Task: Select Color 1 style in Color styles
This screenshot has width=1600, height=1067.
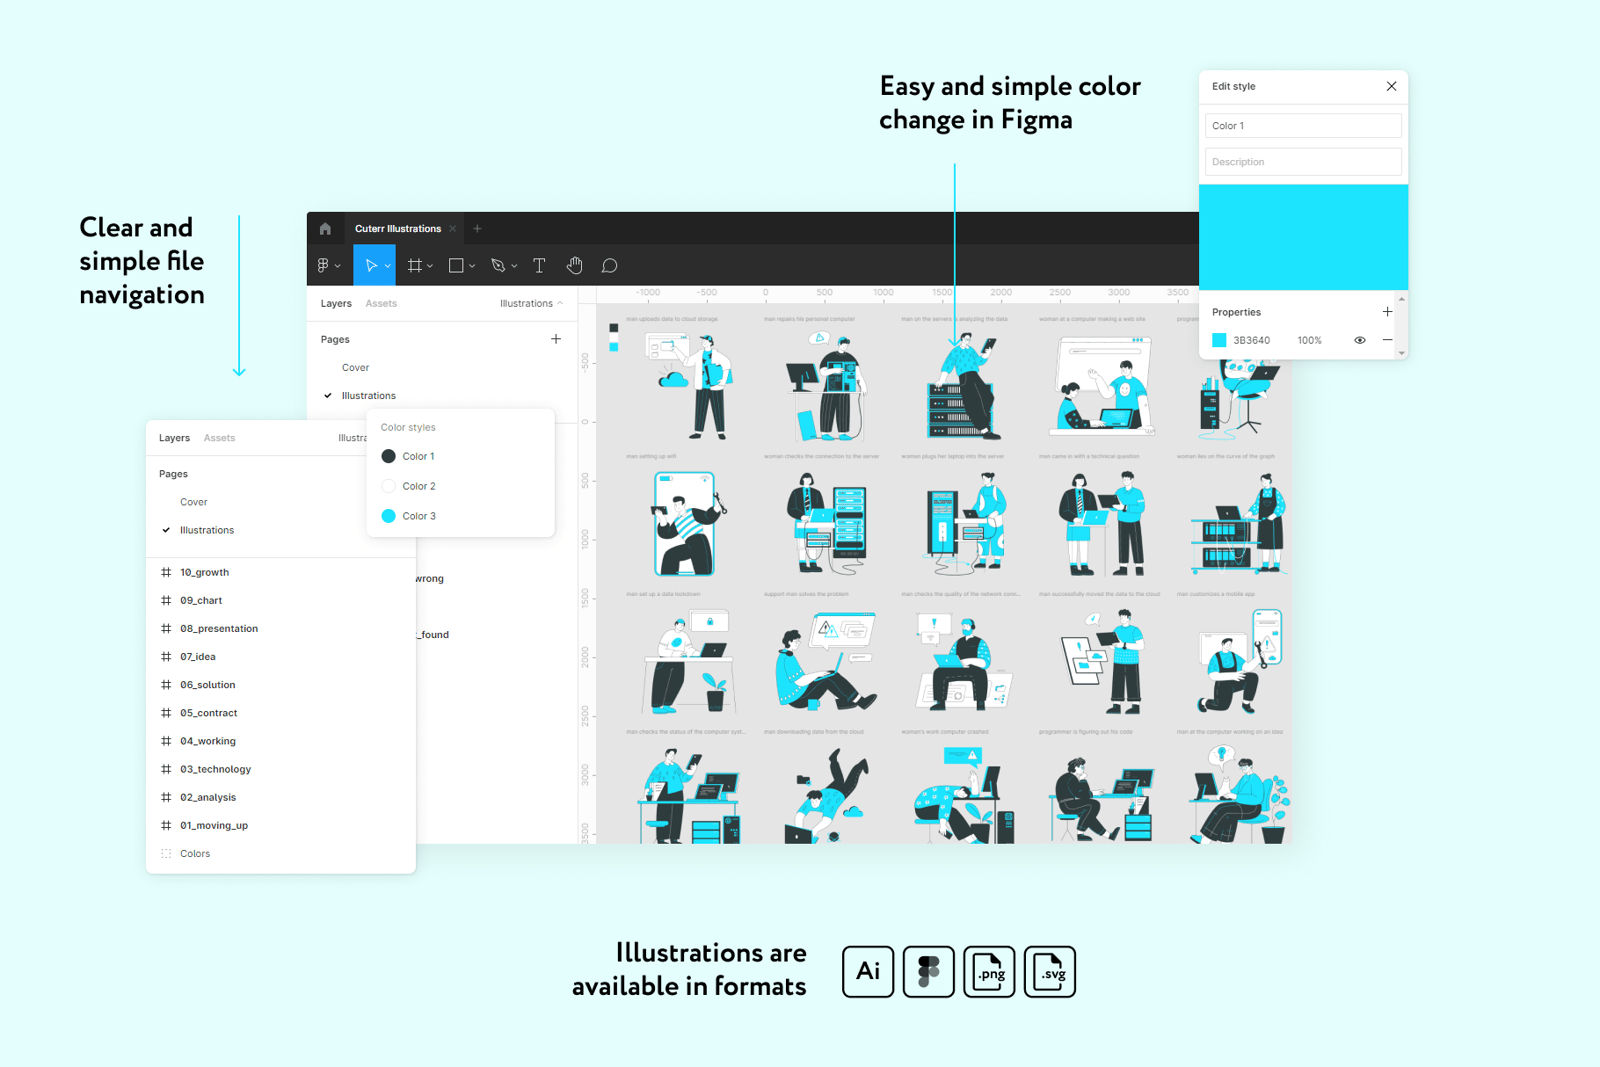Action: [x=418, y=456]
